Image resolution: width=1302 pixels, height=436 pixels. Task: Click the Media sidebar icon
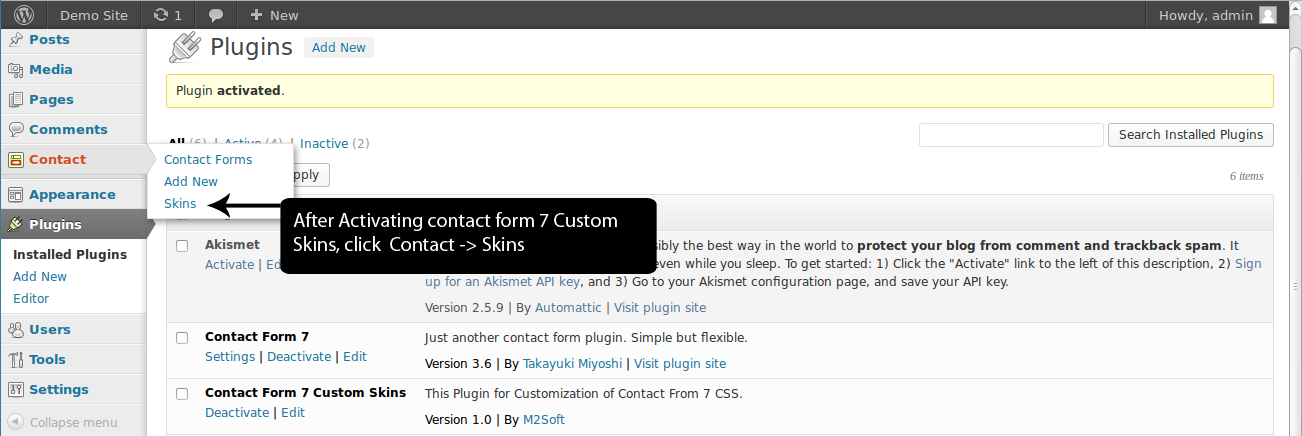[x=16, y=70]
